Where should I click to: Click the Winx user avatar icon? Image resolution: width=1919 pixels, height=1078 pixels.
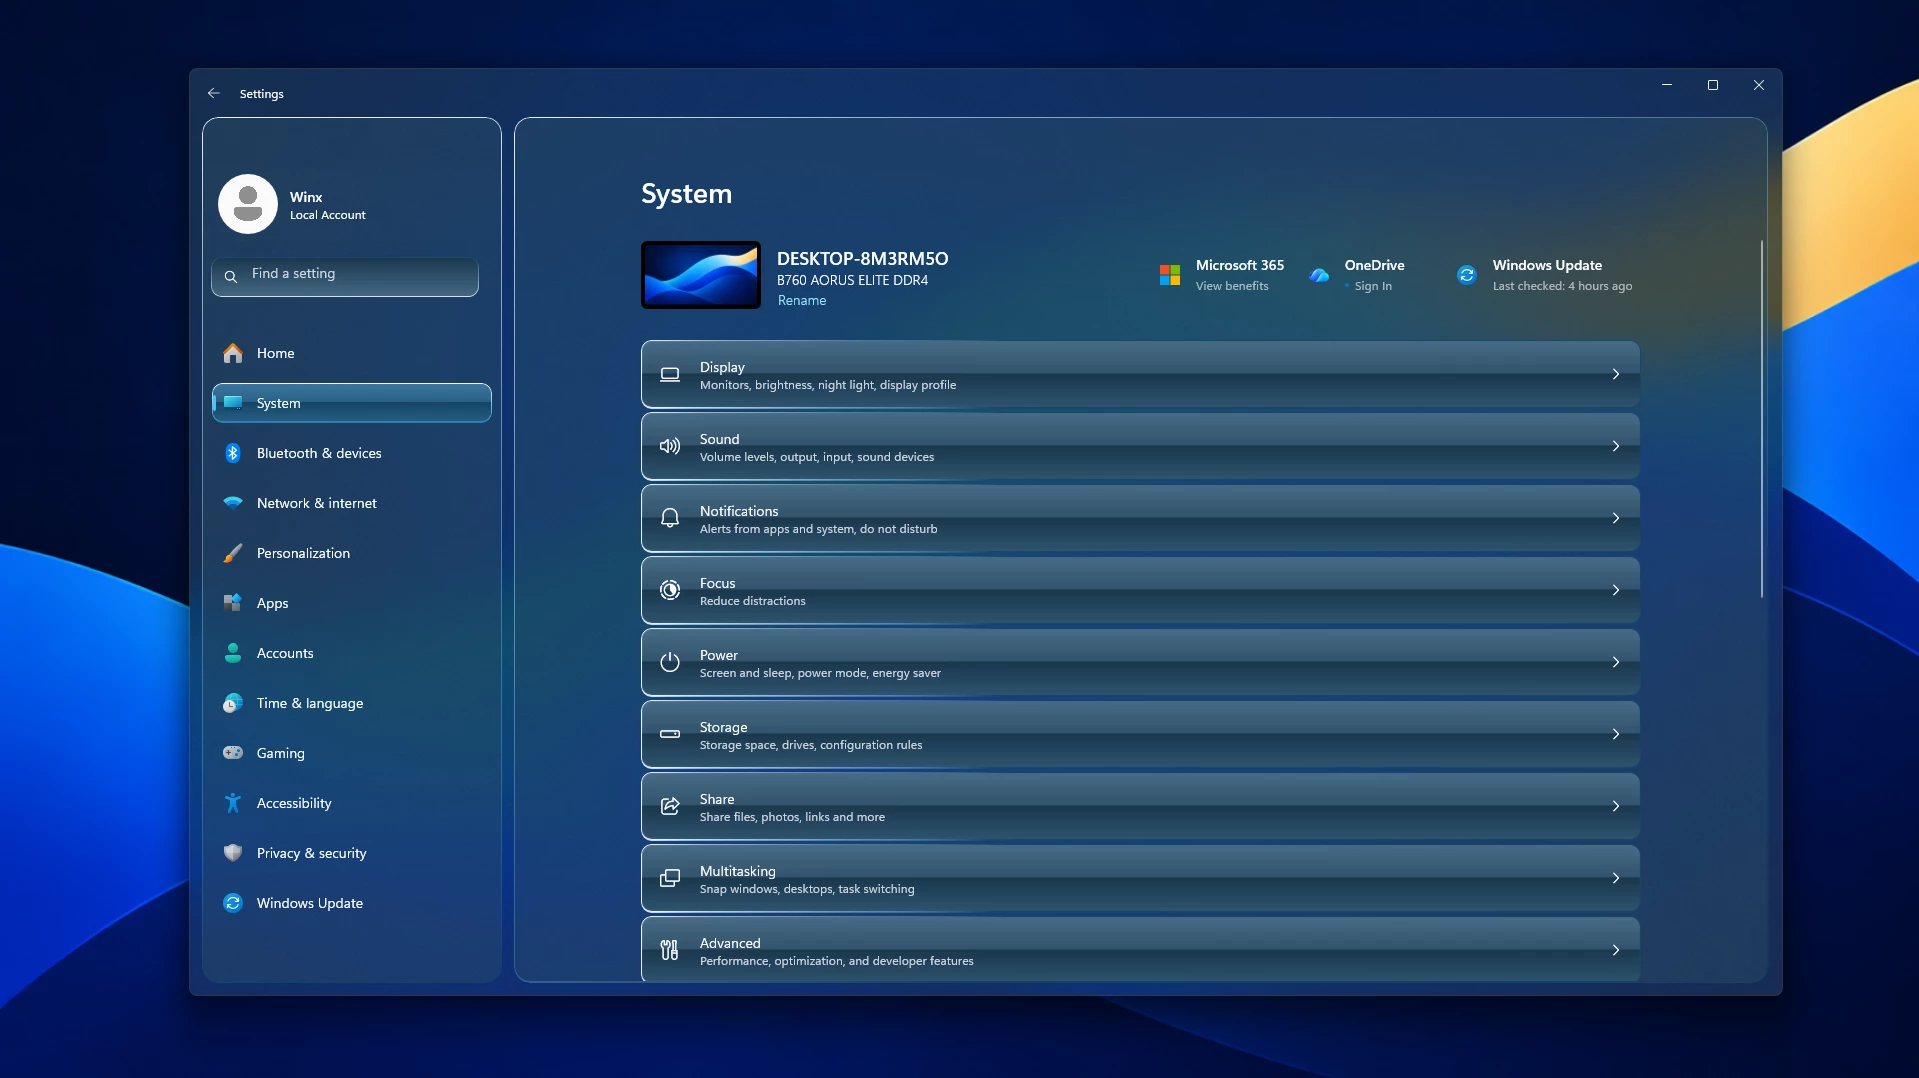pyautogui.click(x=247, y=204)
